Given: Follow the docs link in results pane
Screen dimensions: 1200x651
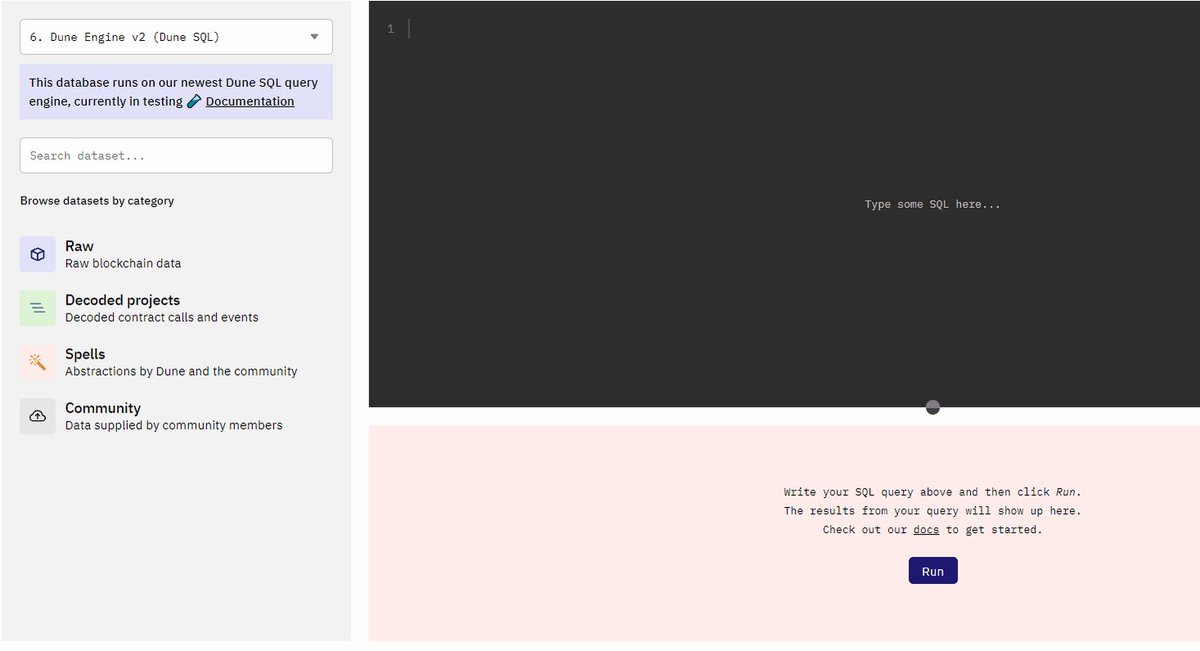Looking at the screenshot, I should click(x=926, y=530).
